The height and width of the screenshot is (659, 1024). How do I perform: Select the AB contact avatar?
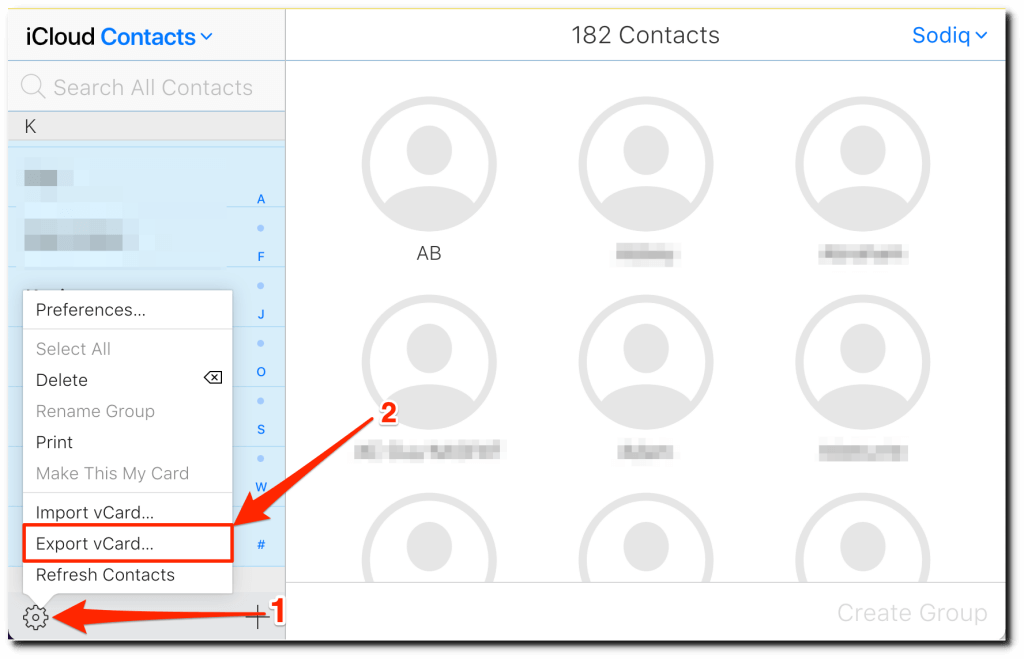coord(429,164)
